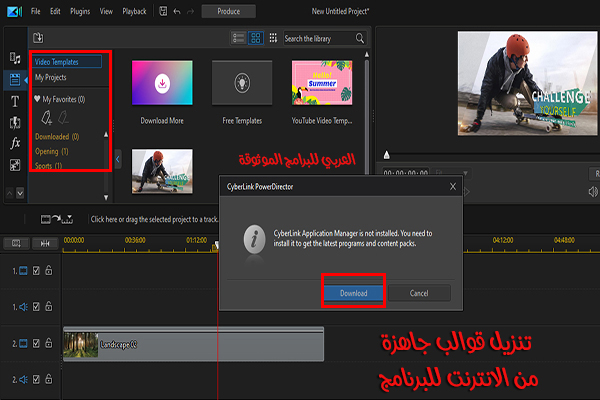
Task: Click video track 1 film icon
Action: (23, 271)
